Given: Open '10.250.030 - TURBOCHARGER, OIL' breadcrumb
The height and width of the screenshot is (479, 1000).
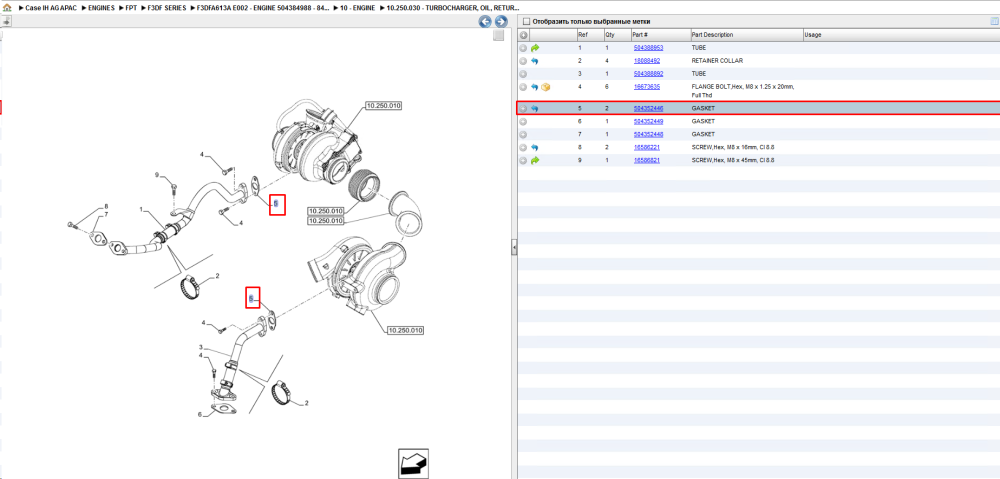Looking at the screenshot, I should [x=454, y=8].
